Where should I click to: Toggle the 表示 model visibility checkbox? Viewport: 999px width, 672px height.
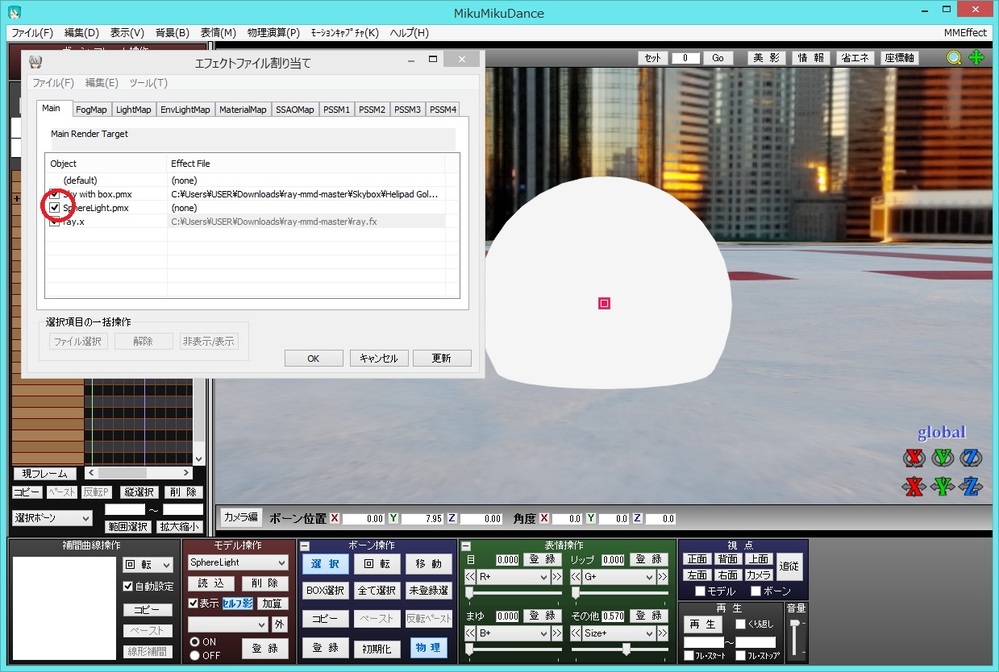pos(194,602)
